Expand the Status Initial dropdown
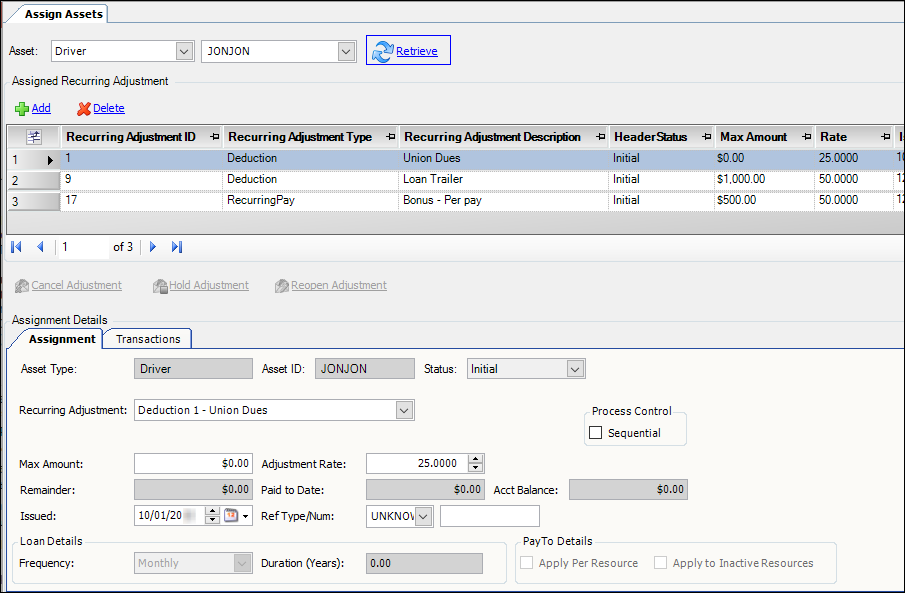The height and width of the screenshot is (593, 905). coord(574,369)
